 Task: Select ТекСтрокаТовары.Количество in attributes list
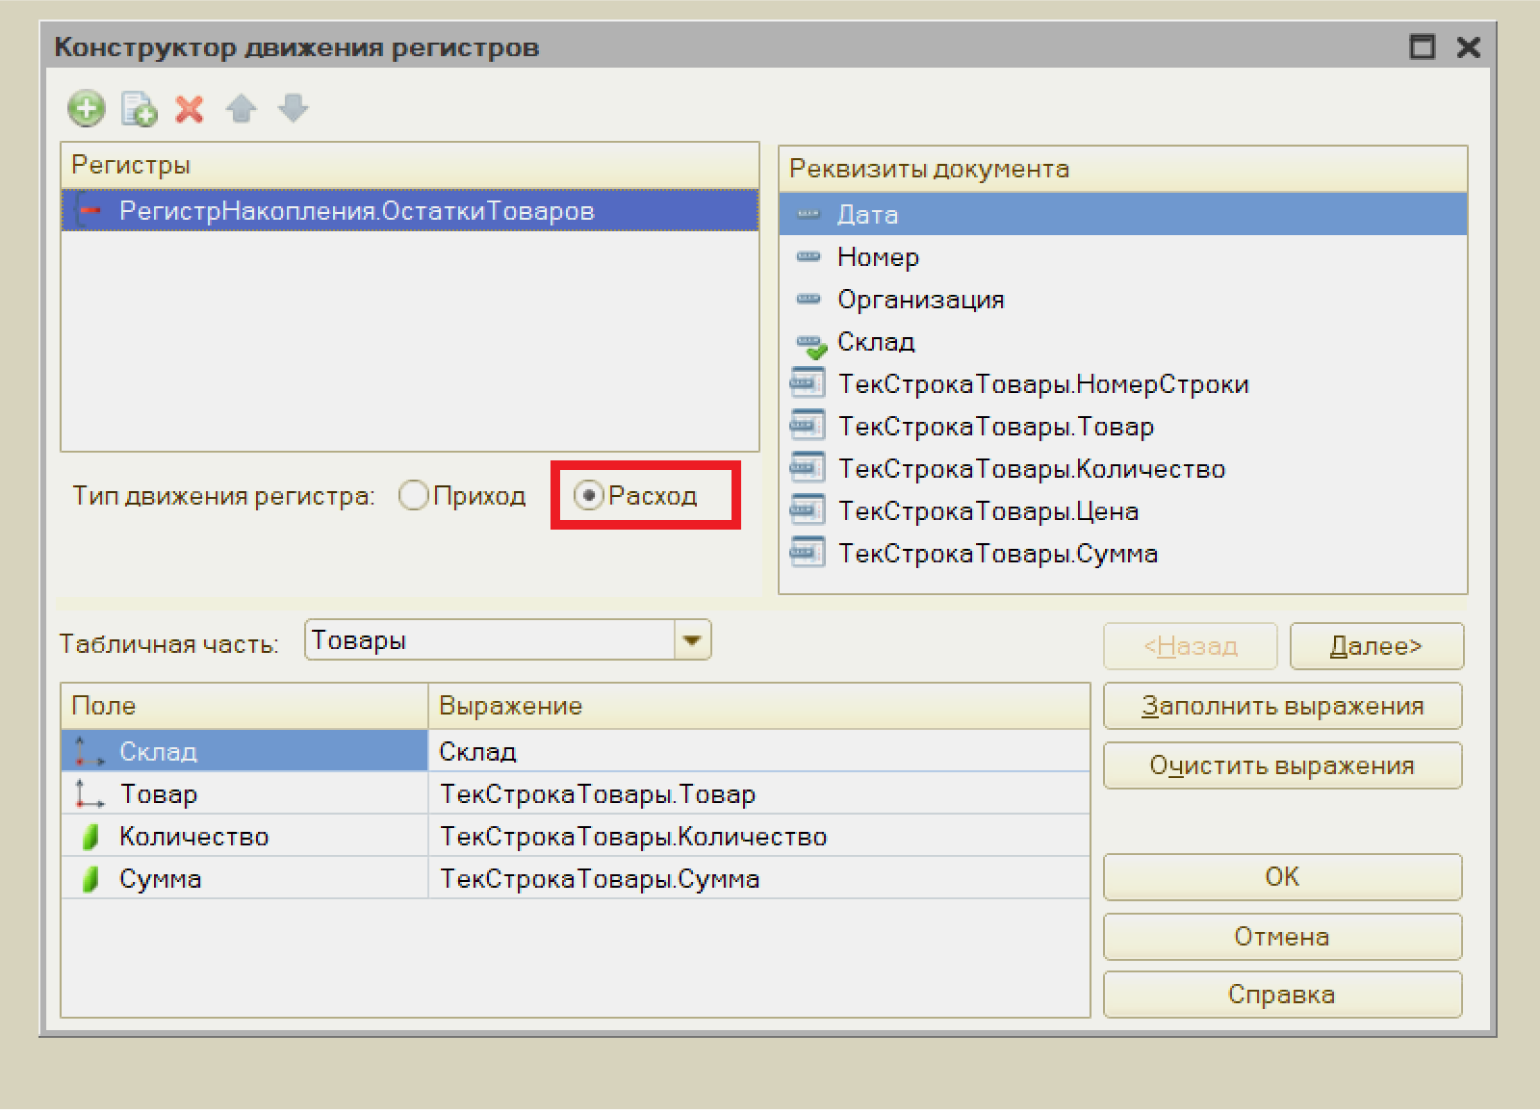(1031, 469)
